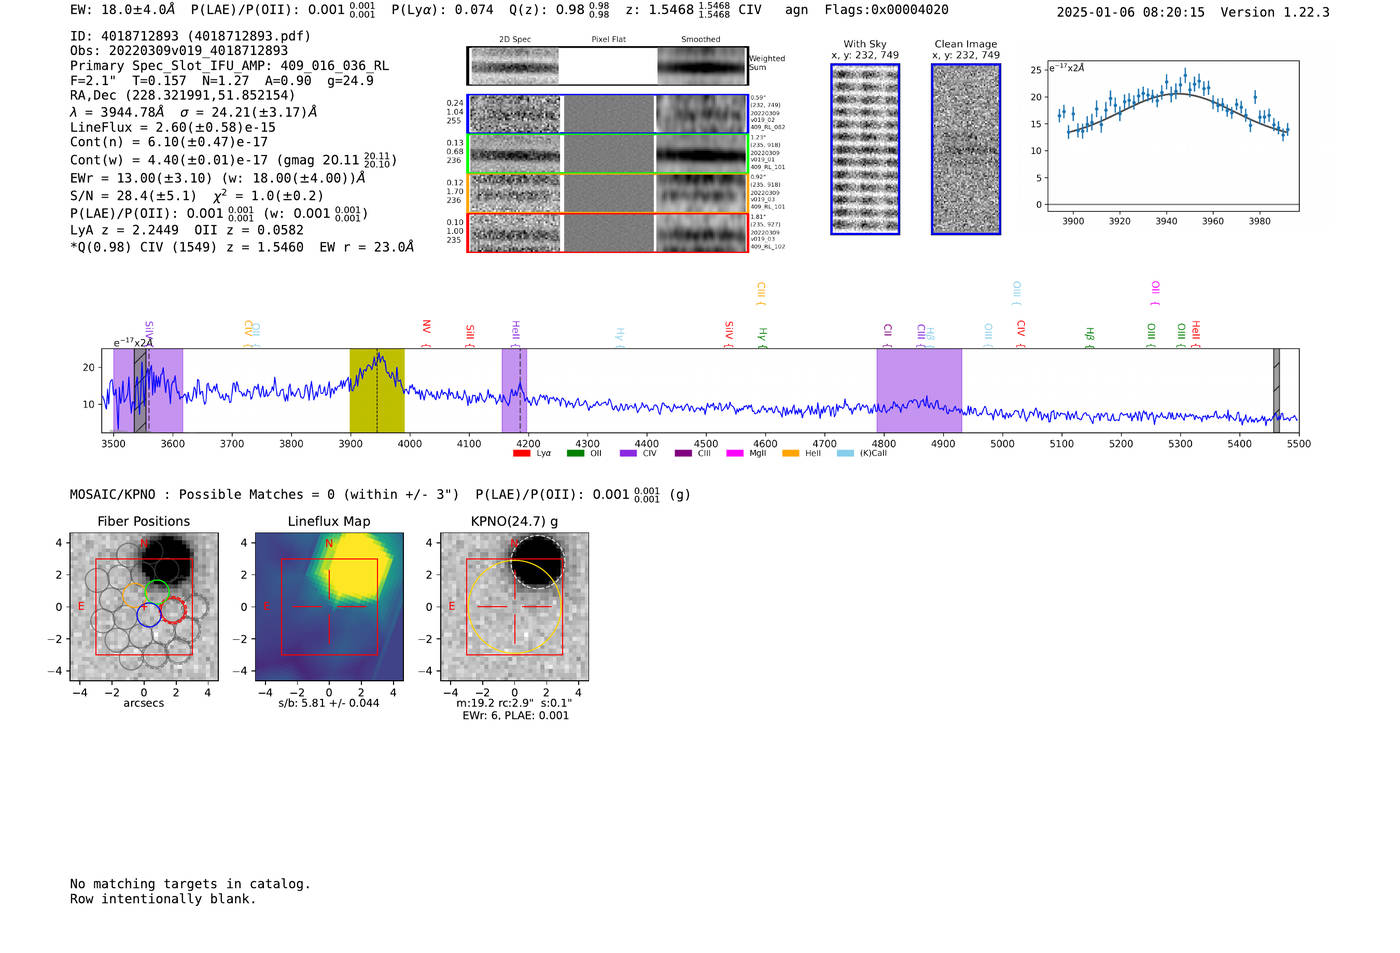Image resolution: width=1400 pixels, height=953 pixels.
Task: Click the yellow highlighted emission region in spectrum
Action: (x=377, y=391)
